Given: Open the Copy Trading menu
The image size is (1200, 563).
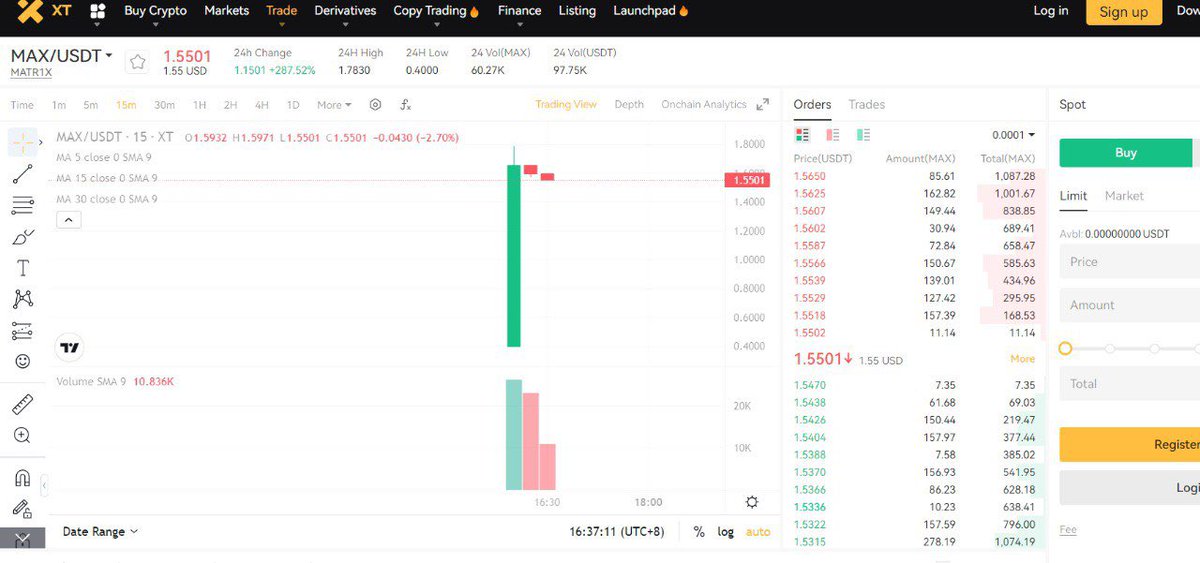Looking at the screenshot, I should click(436, 11).
